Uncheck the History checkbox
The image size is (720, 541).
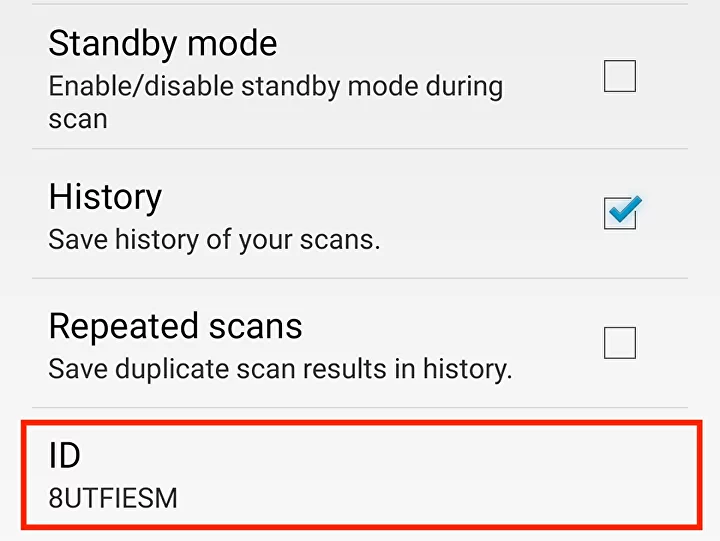coord(620,213)
